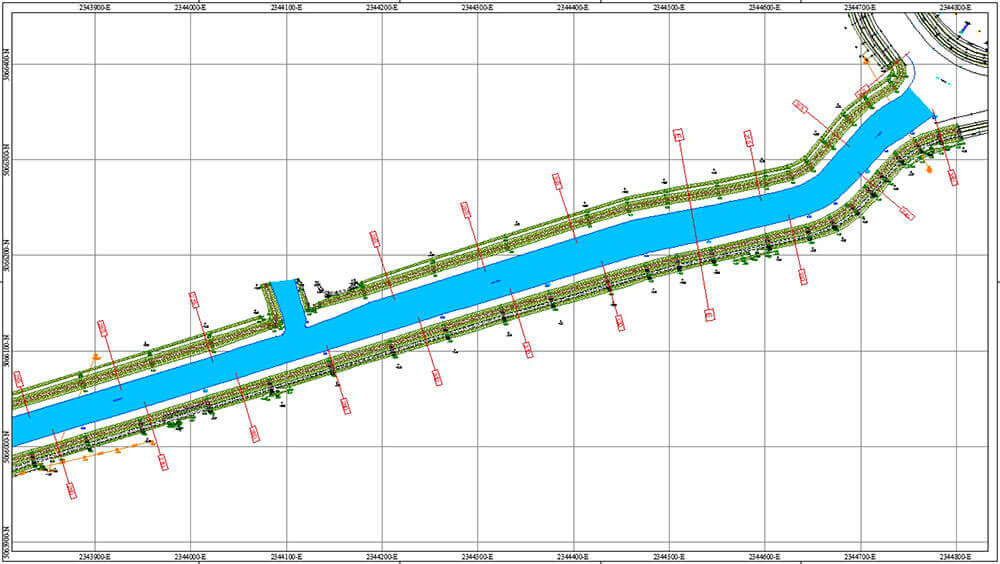Click the 2343900-E grid label on top edge
Viewport: 1000px width, 564px height.
95,7
